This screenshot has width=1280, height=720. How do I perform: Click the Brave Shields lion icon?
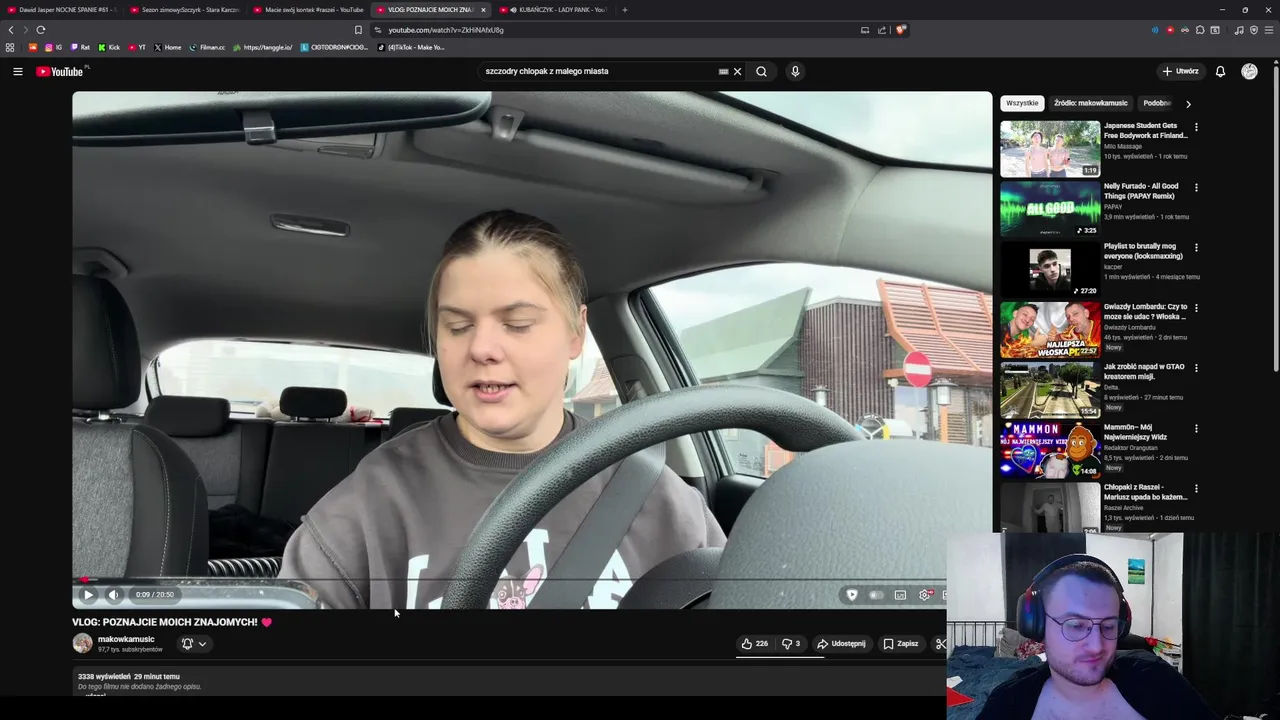pos(900,30)
